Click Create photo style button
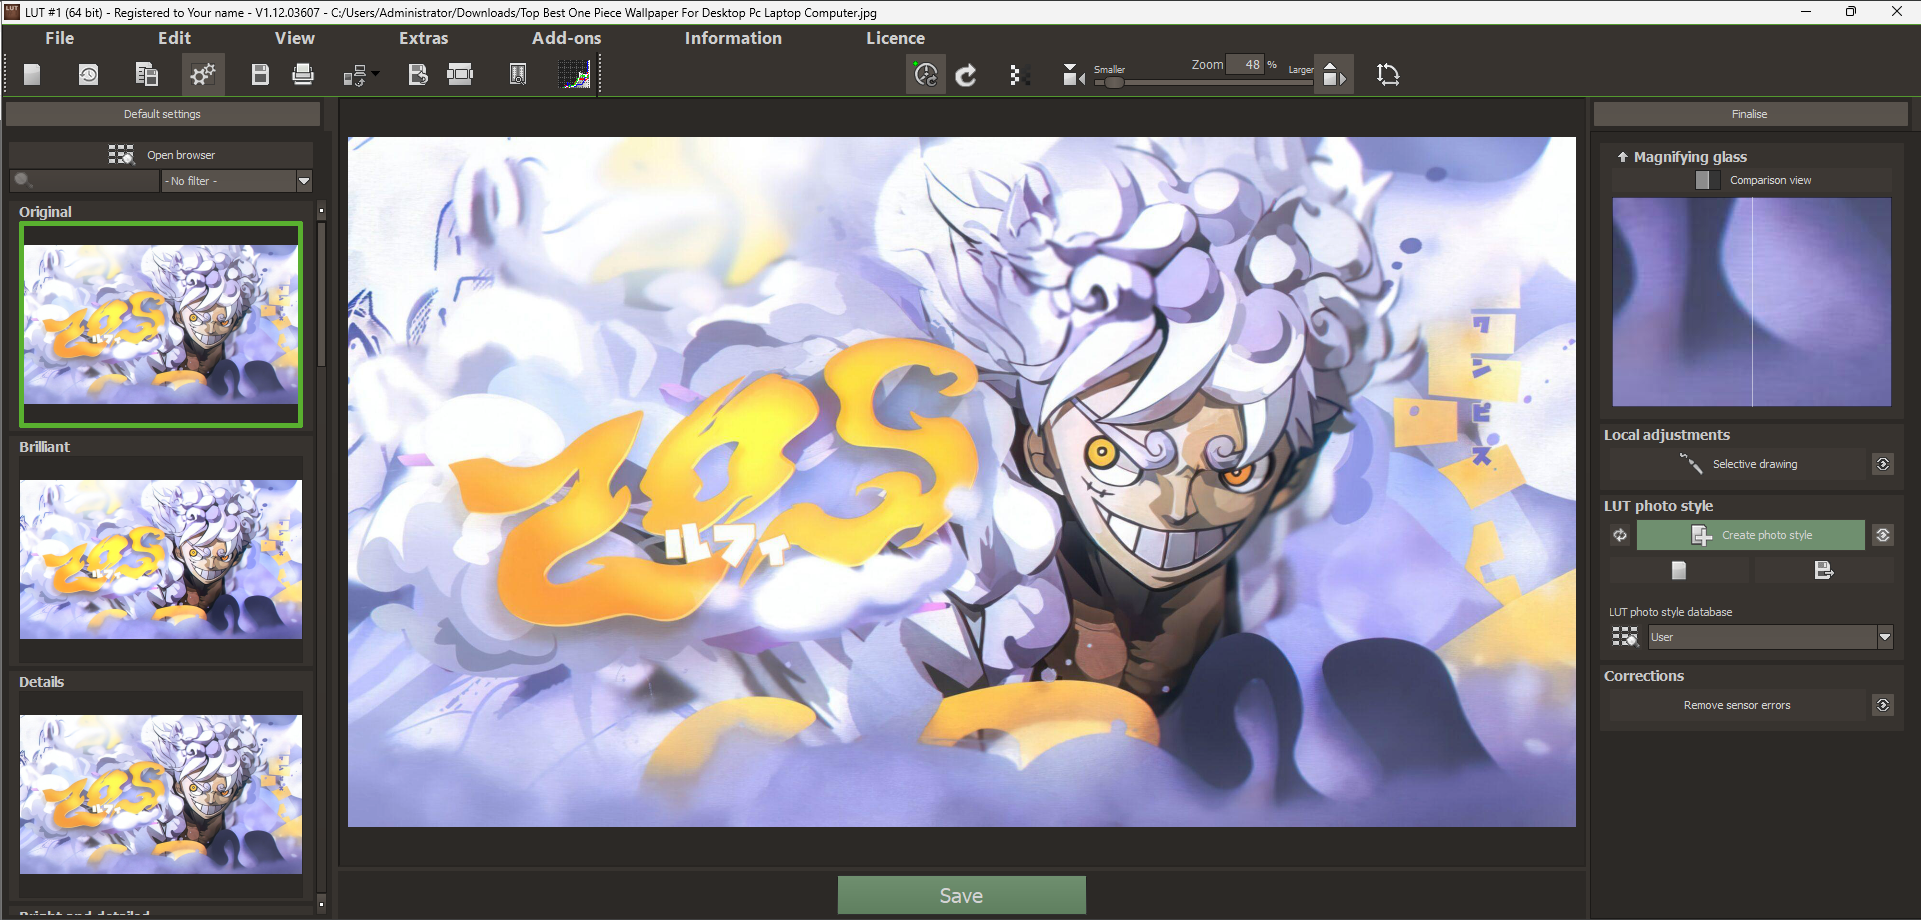The width and height of the screenshot is (1921, 920). 1750,535
